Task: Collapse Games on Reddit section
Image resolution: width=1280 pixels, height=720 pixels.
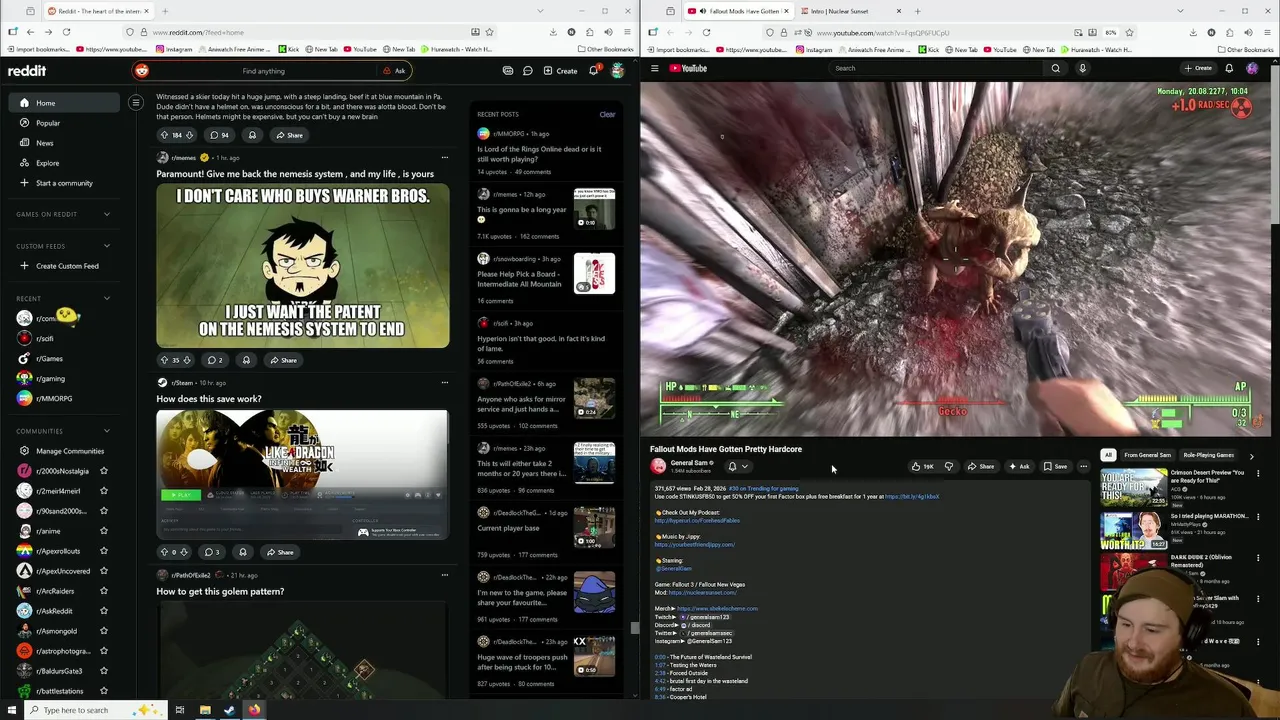Action: [x=107, y=214]
